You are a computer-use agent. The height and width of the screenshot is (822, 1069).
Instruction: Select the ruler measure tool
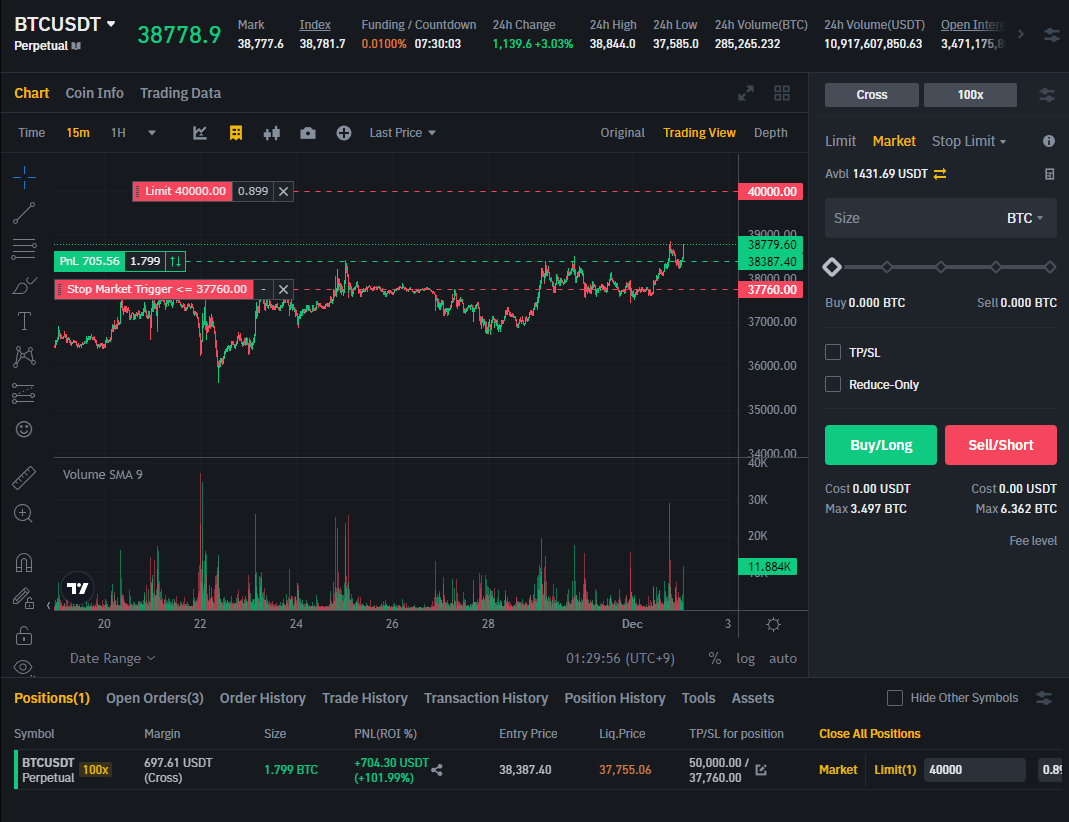[x=24, y=478]
